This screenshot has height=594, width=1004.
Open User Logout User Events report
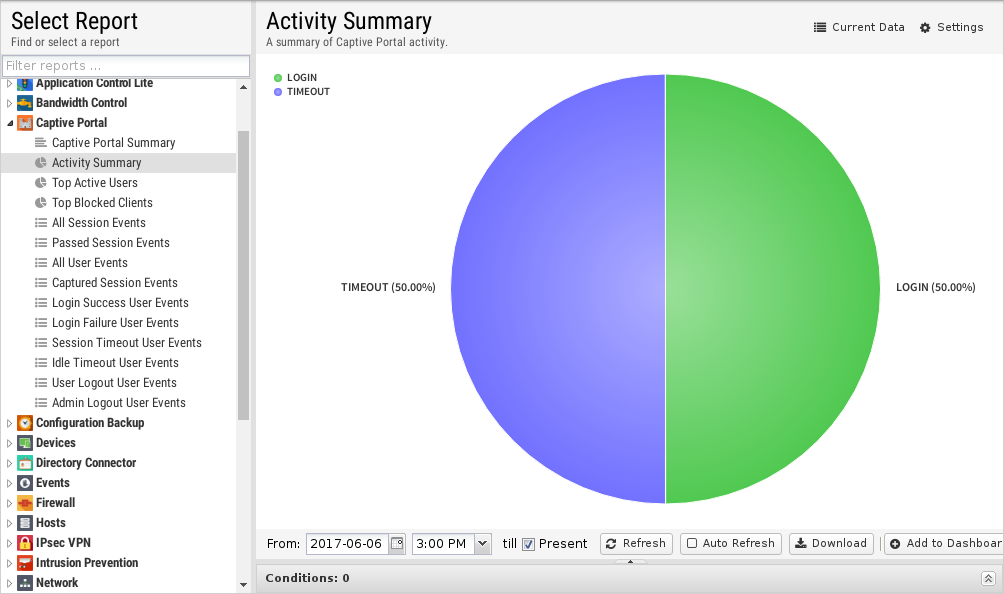tap(114, 383)
